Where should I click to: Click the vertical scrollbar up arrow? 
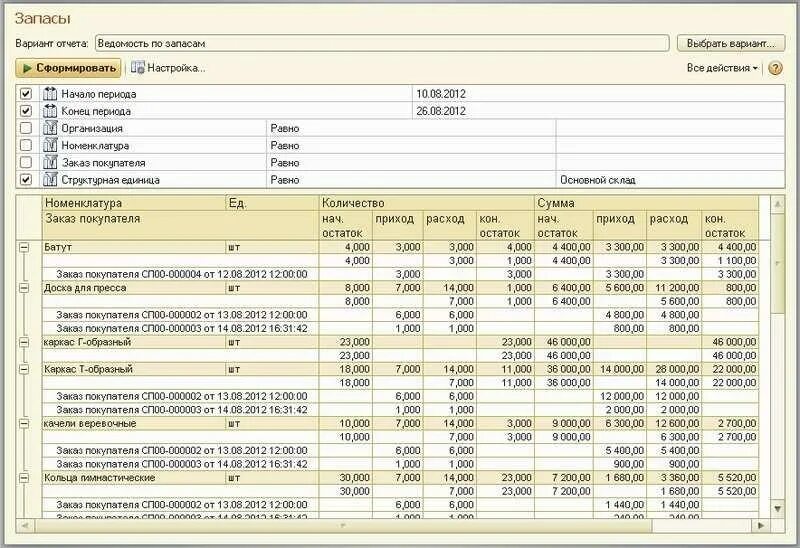point(778,205)
